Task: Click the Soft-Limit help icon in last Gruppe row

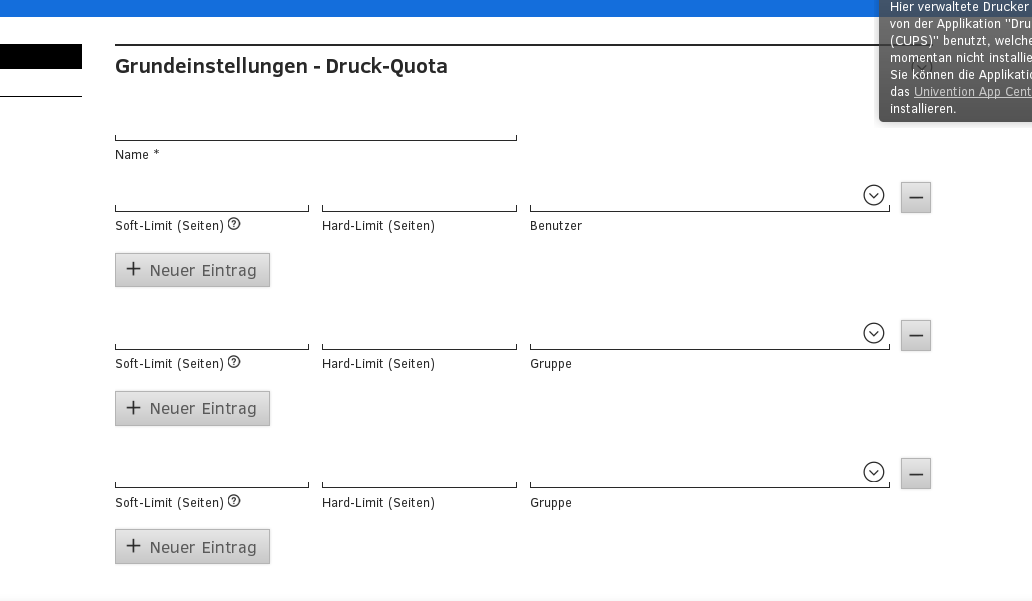Action: (234, 501)
